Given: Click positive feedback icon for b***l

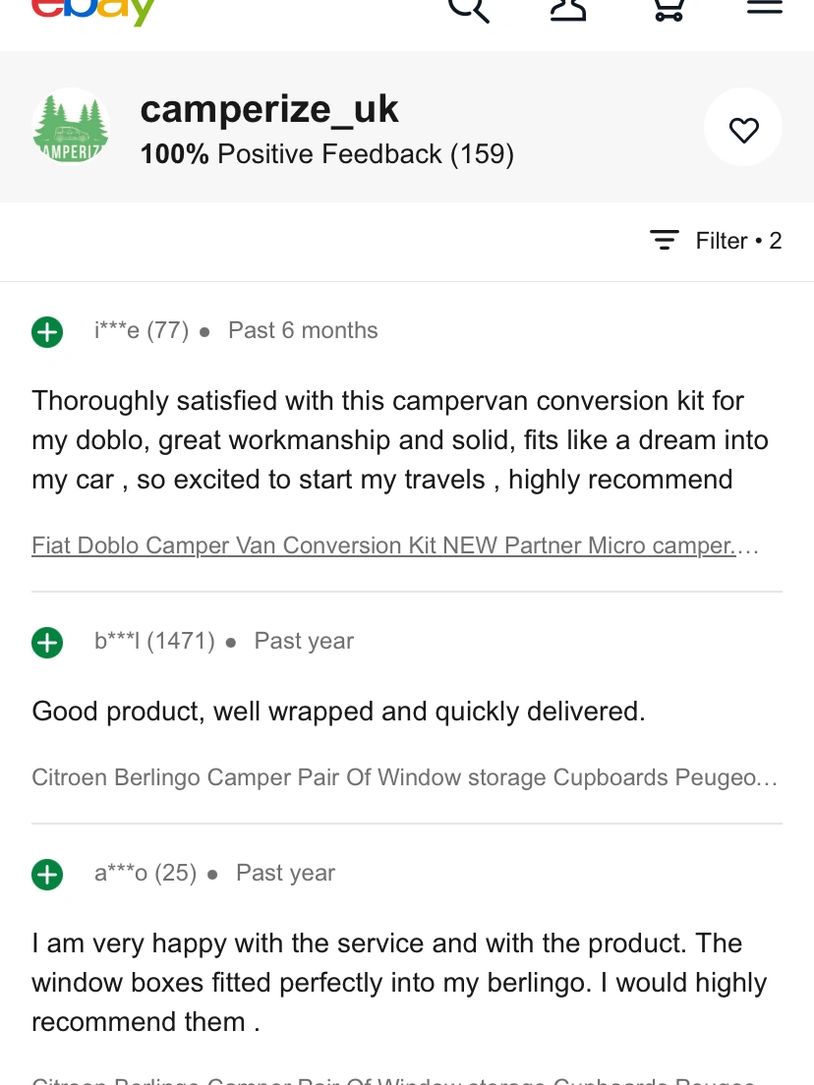Looking at the screenshot, I should point(47,642).
